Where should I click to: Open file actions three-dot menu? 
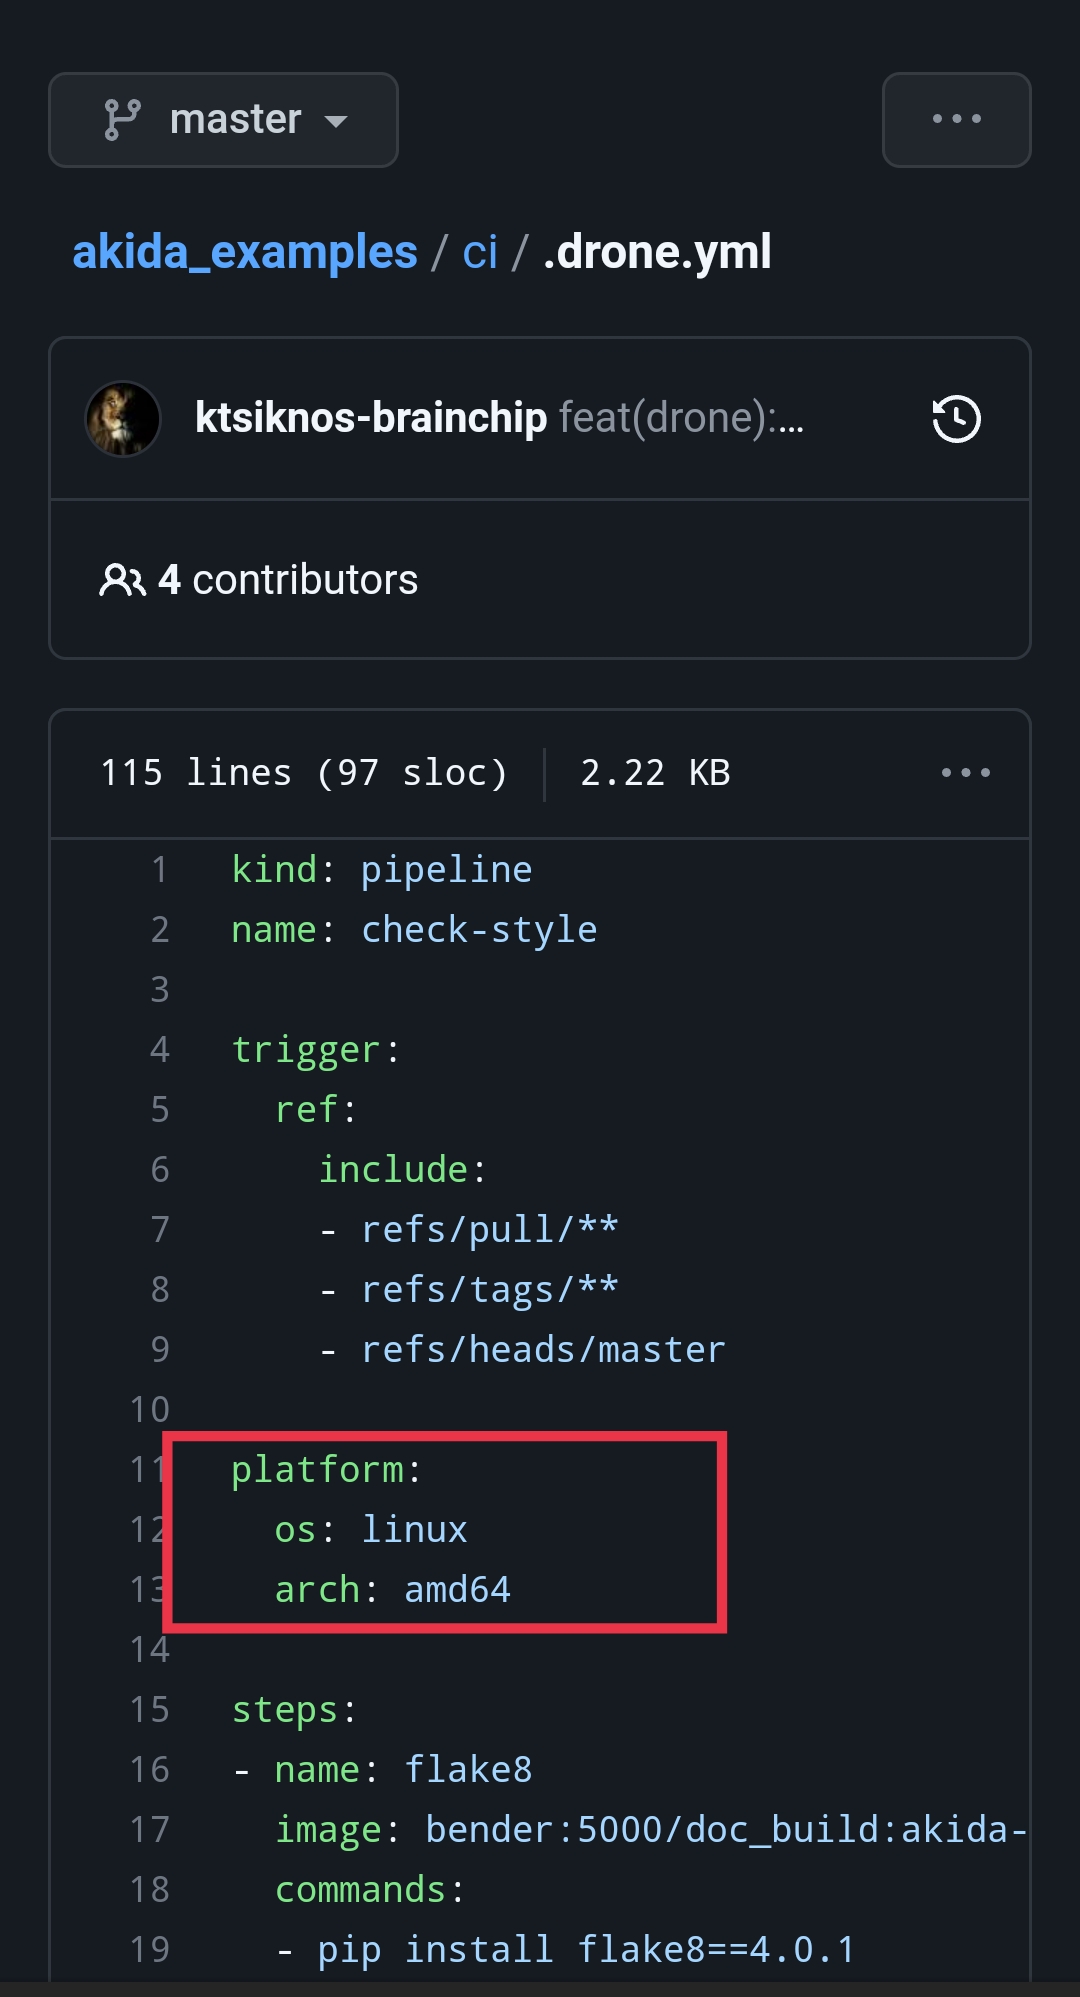pos(965,773)
